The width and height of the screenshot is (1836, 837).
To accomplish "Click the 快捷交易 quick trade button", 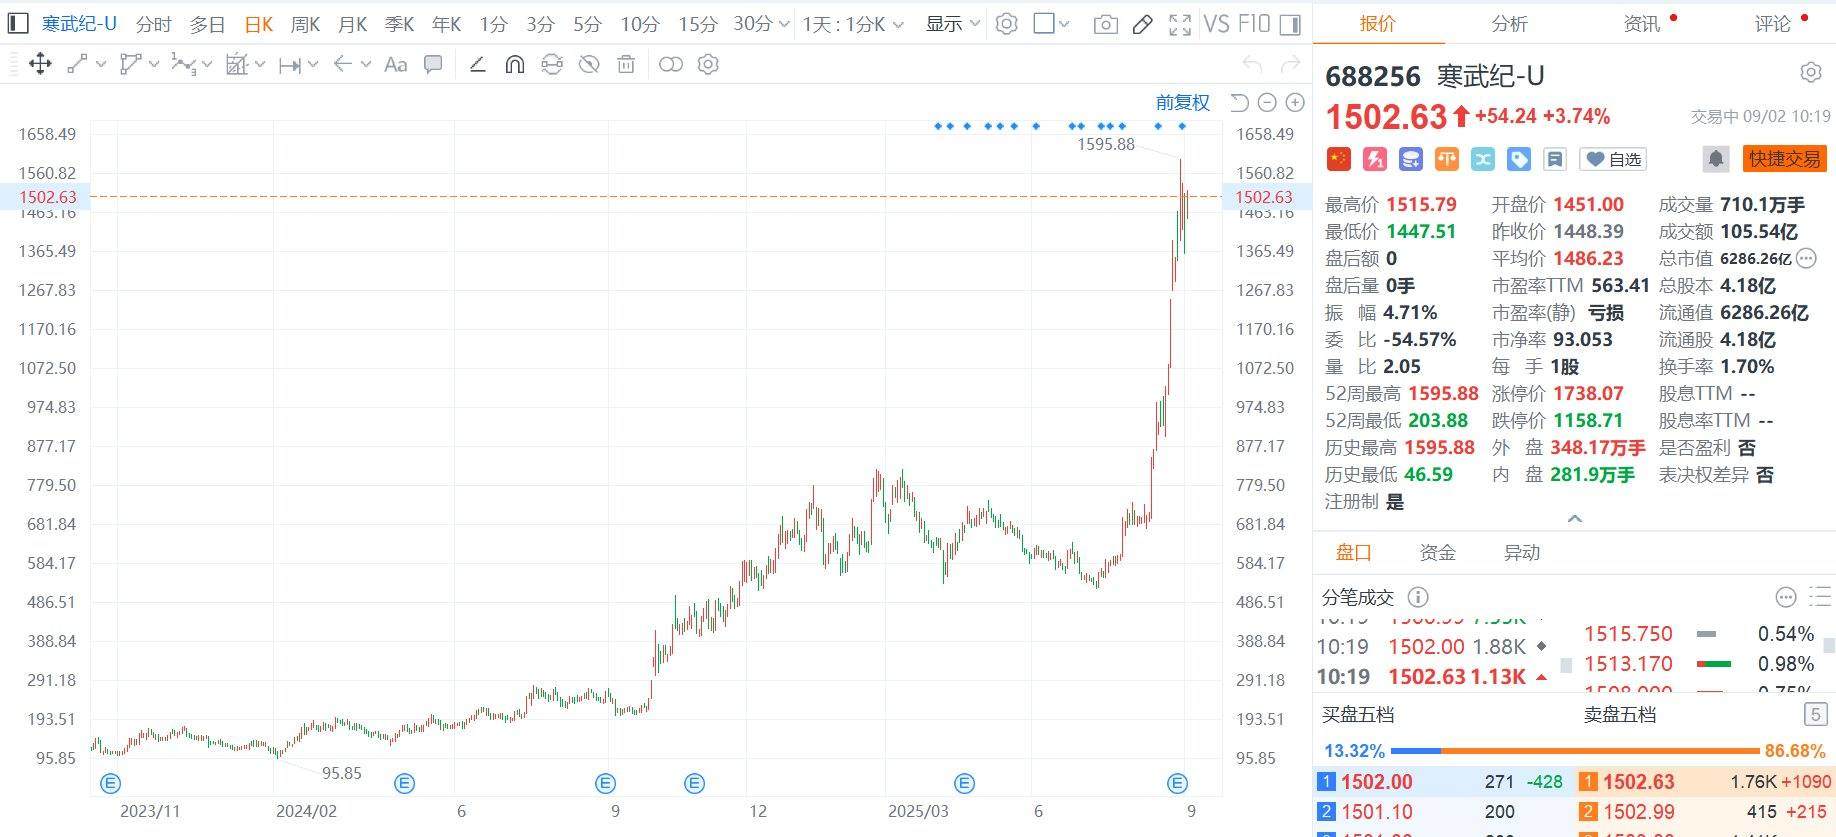I will click(1785, 159).
